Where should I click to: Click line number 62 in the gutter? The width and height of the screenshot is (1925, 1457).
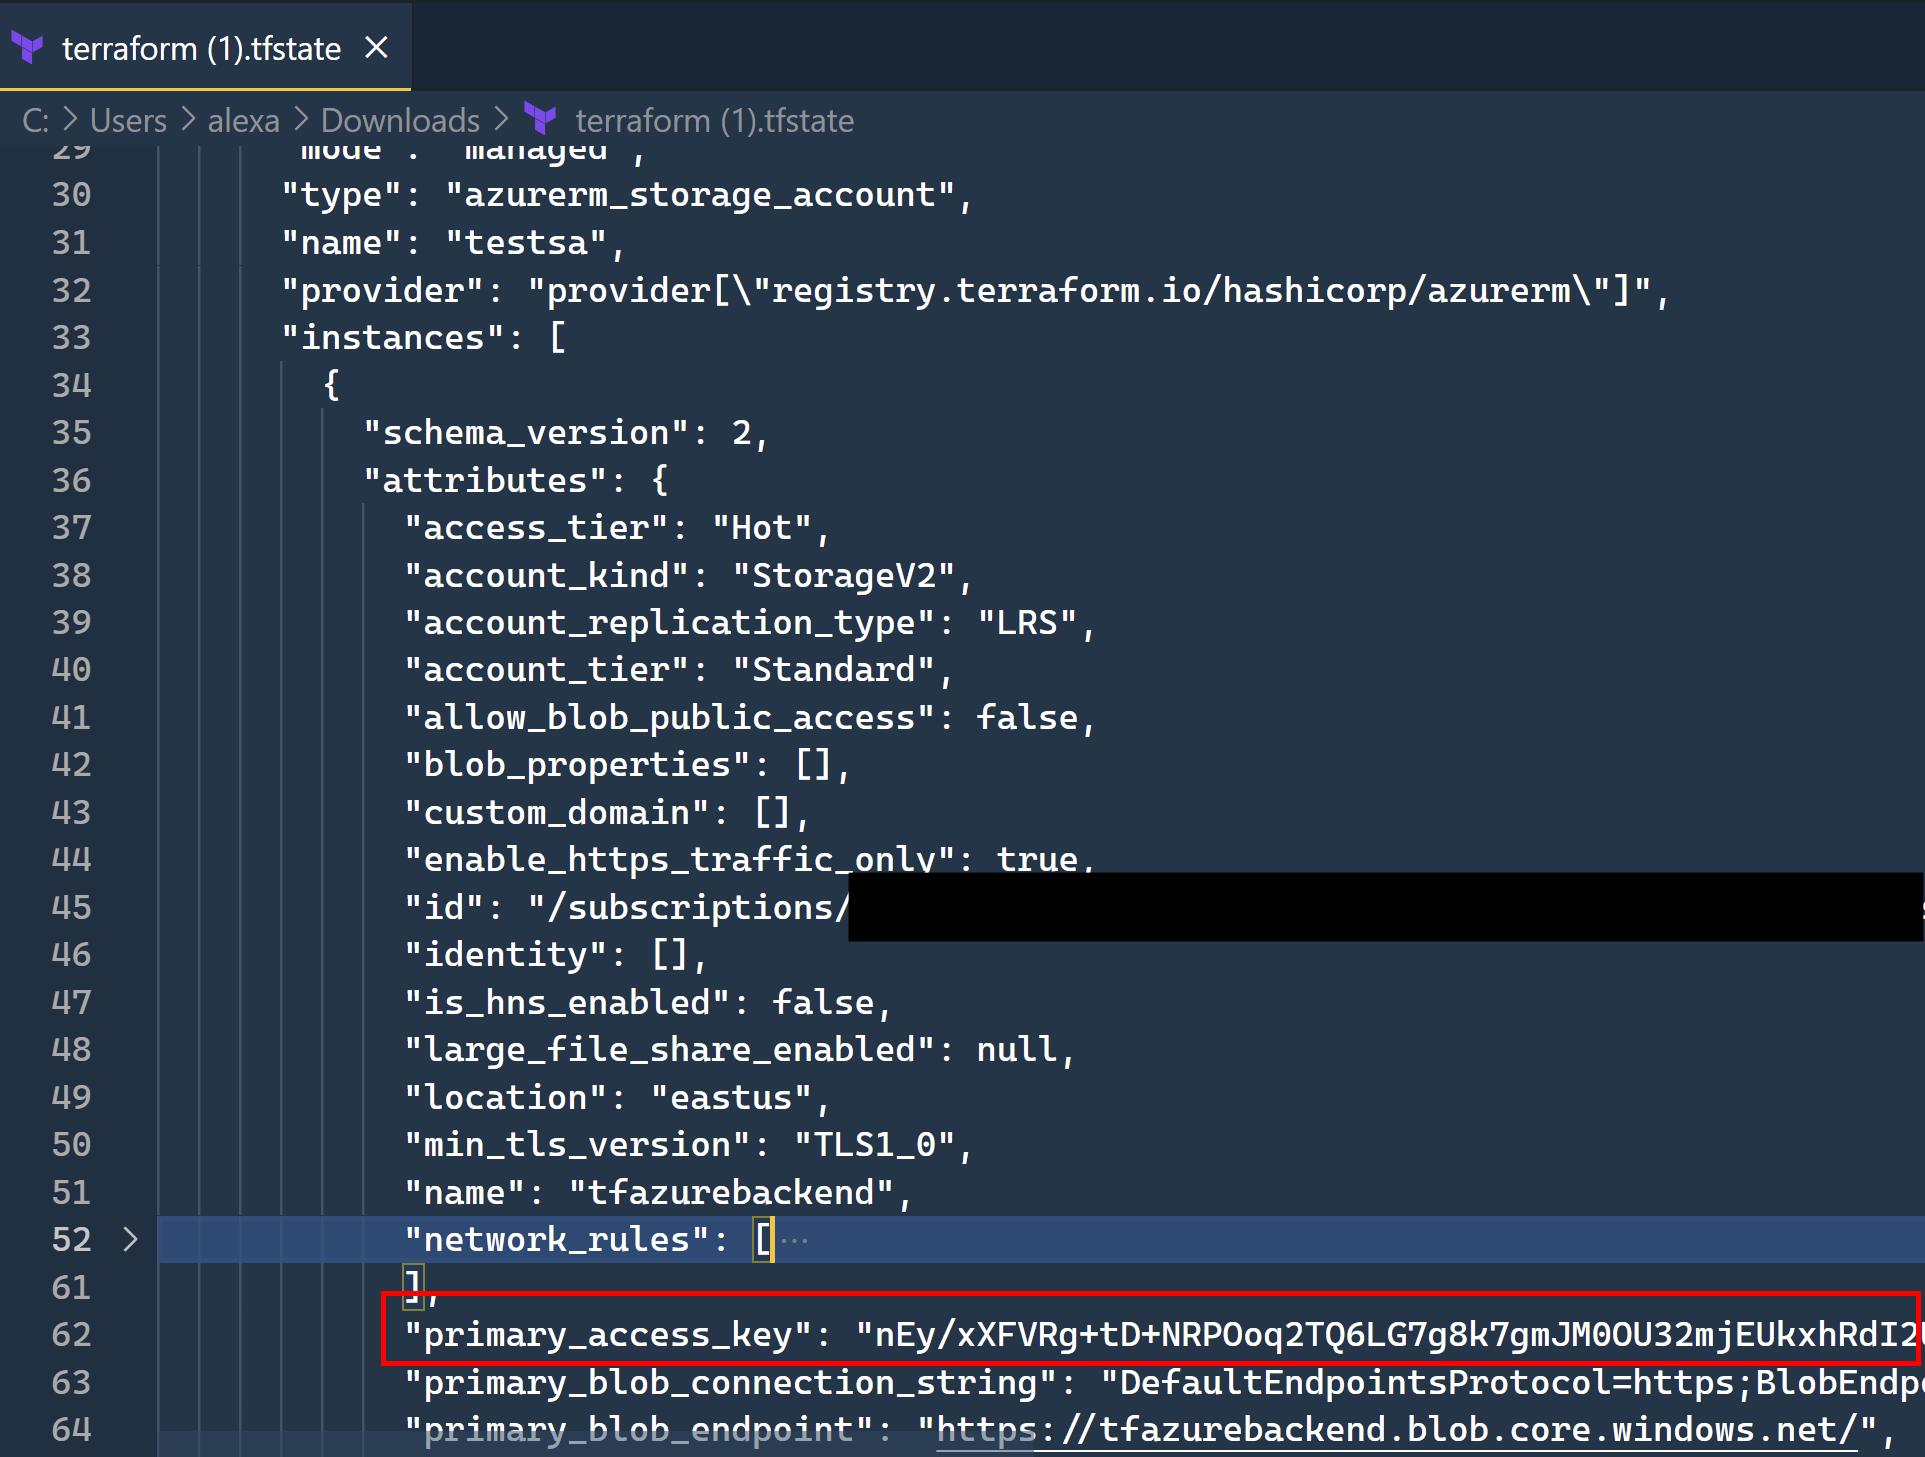pyautogui.click(x=71, y=1334)
